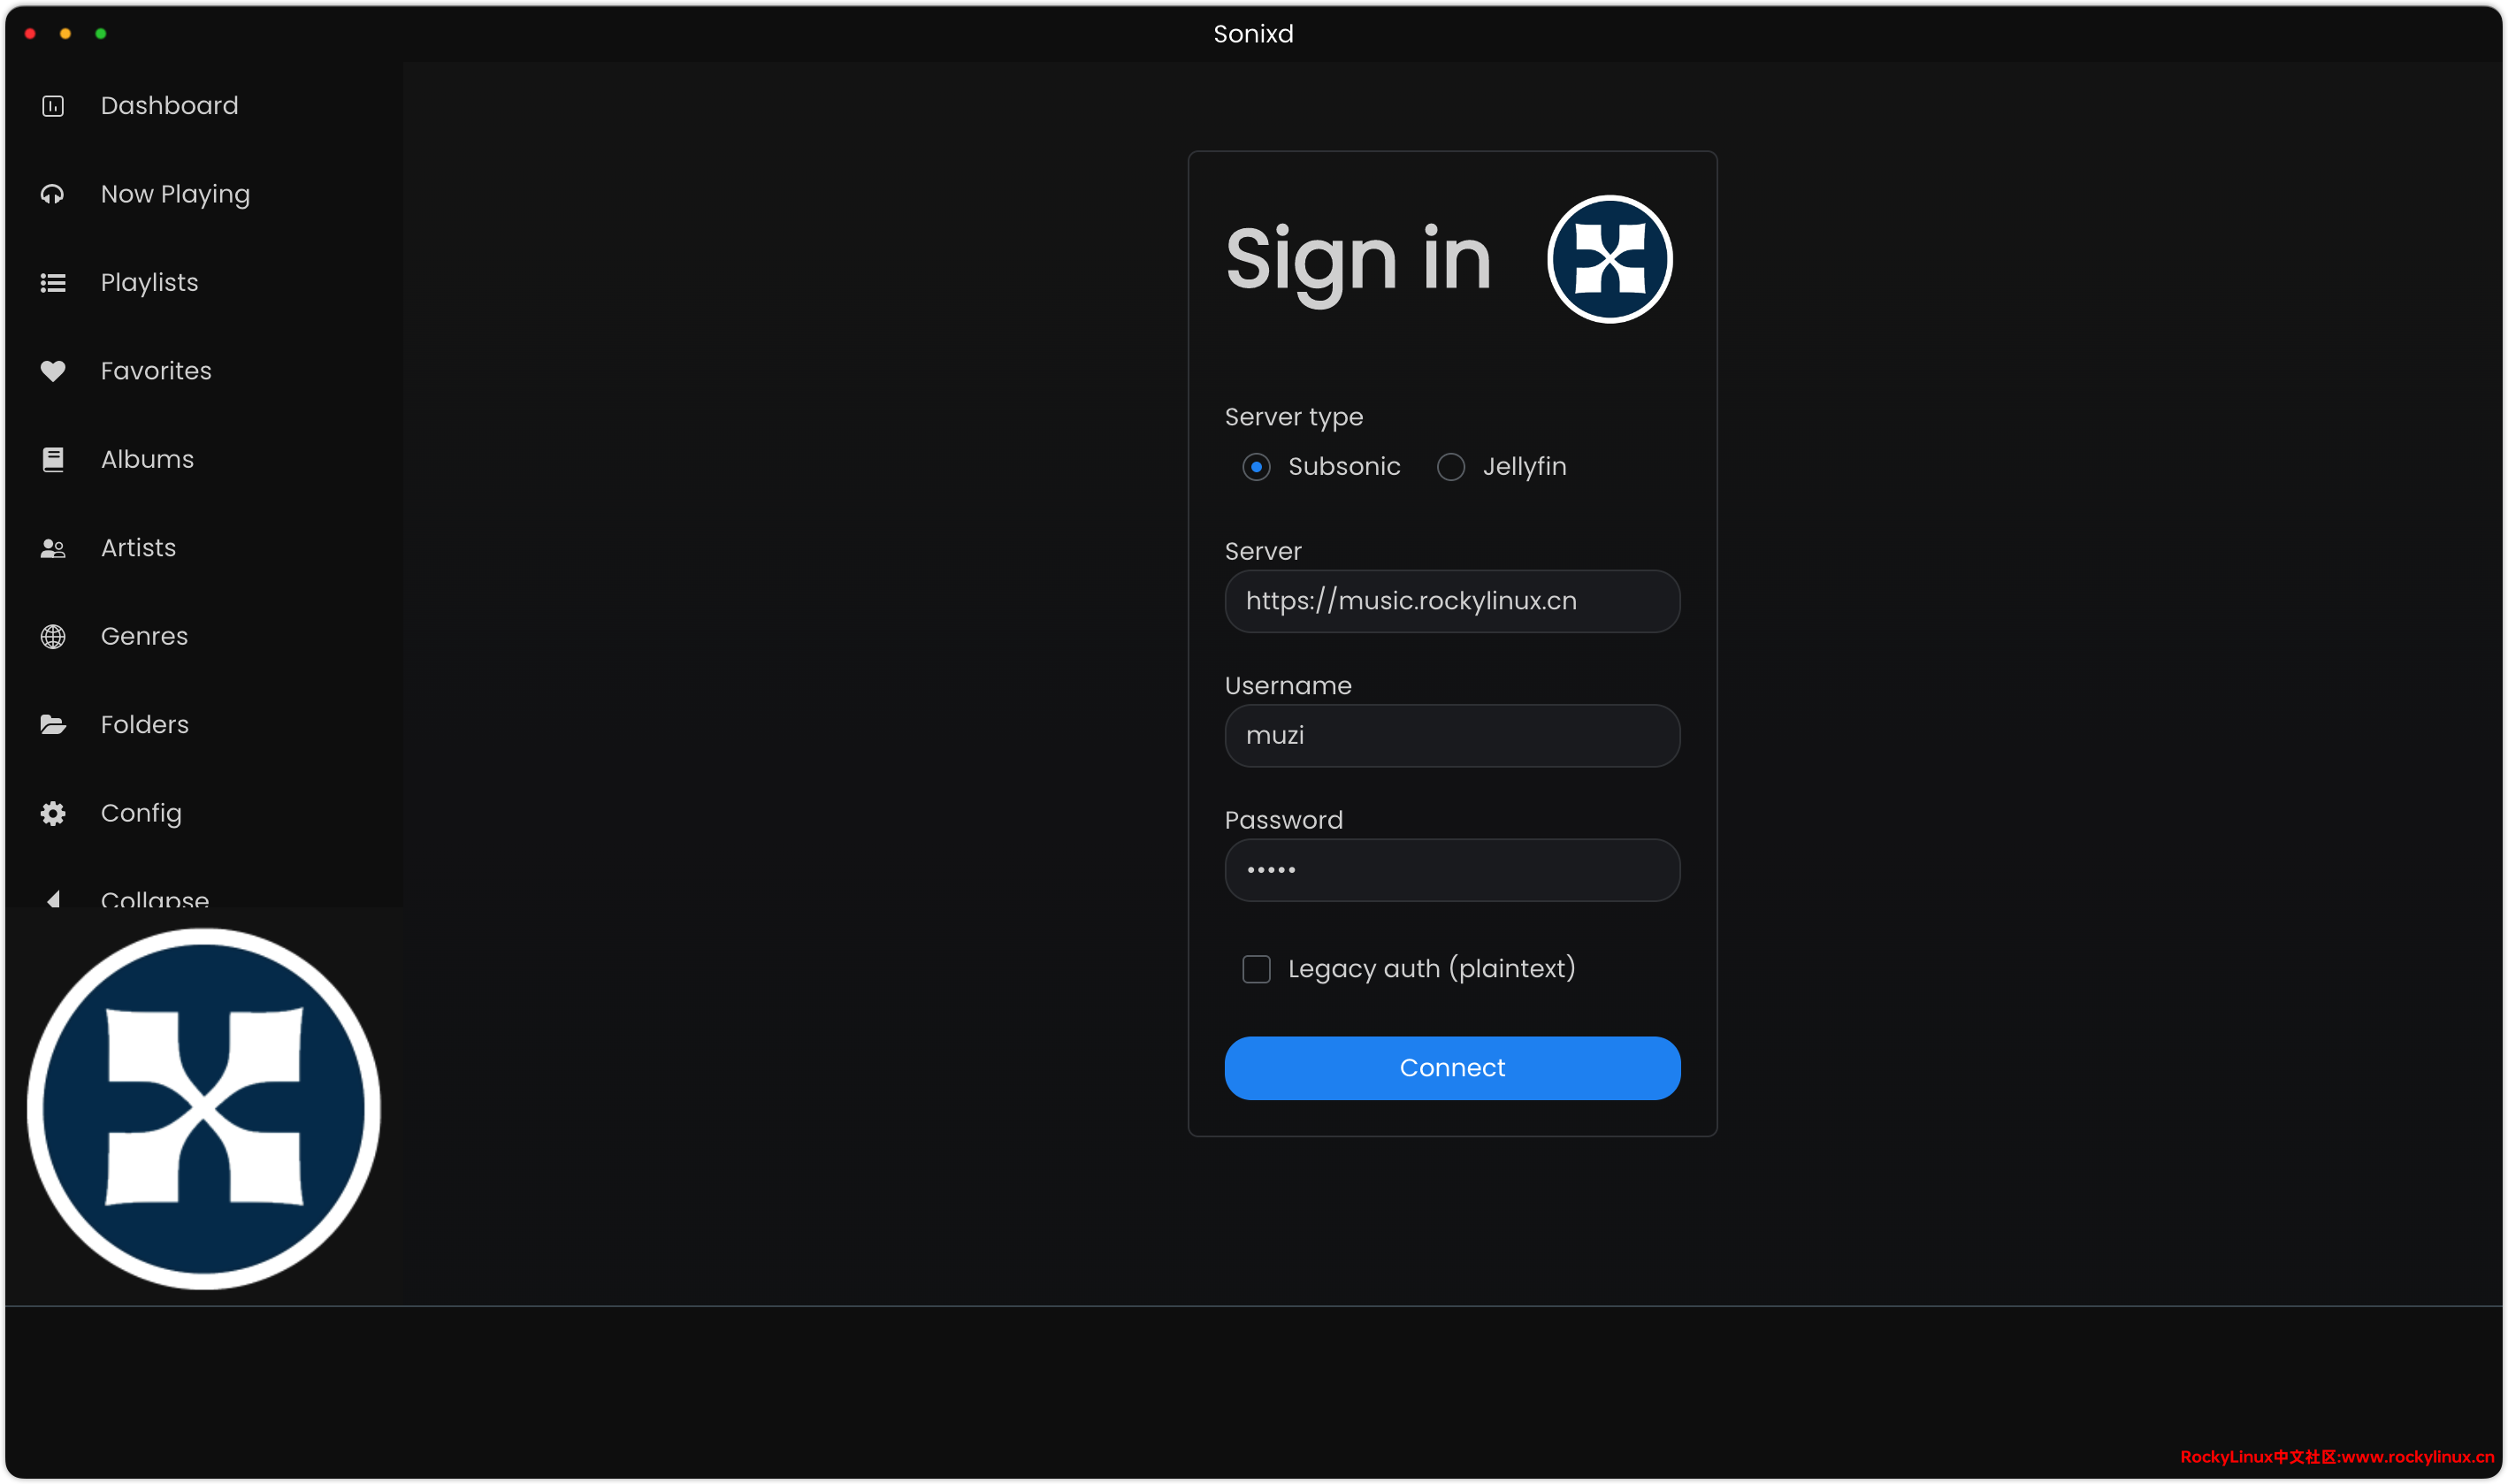This screenshot has height=1484, width=2508.
Task: Click the Playlists list icon
Action: point(53,283)
